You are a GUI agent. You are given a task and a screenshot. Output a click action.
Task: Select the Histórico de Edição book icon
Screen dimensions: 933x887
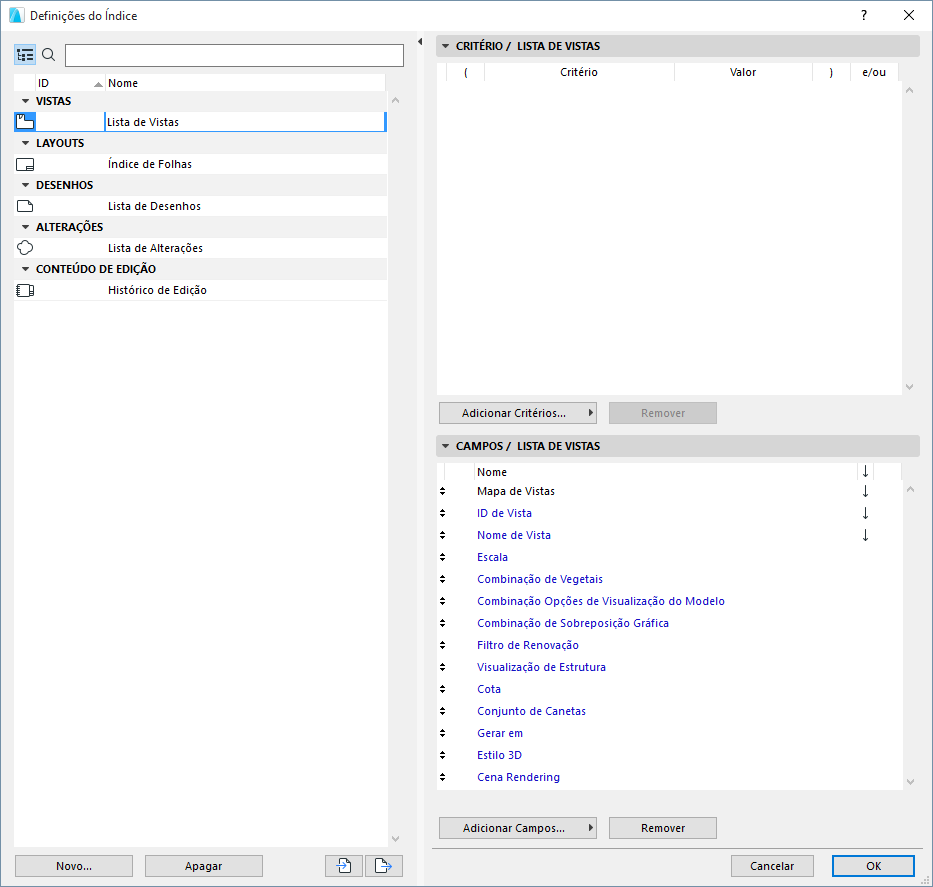point(24,289)
